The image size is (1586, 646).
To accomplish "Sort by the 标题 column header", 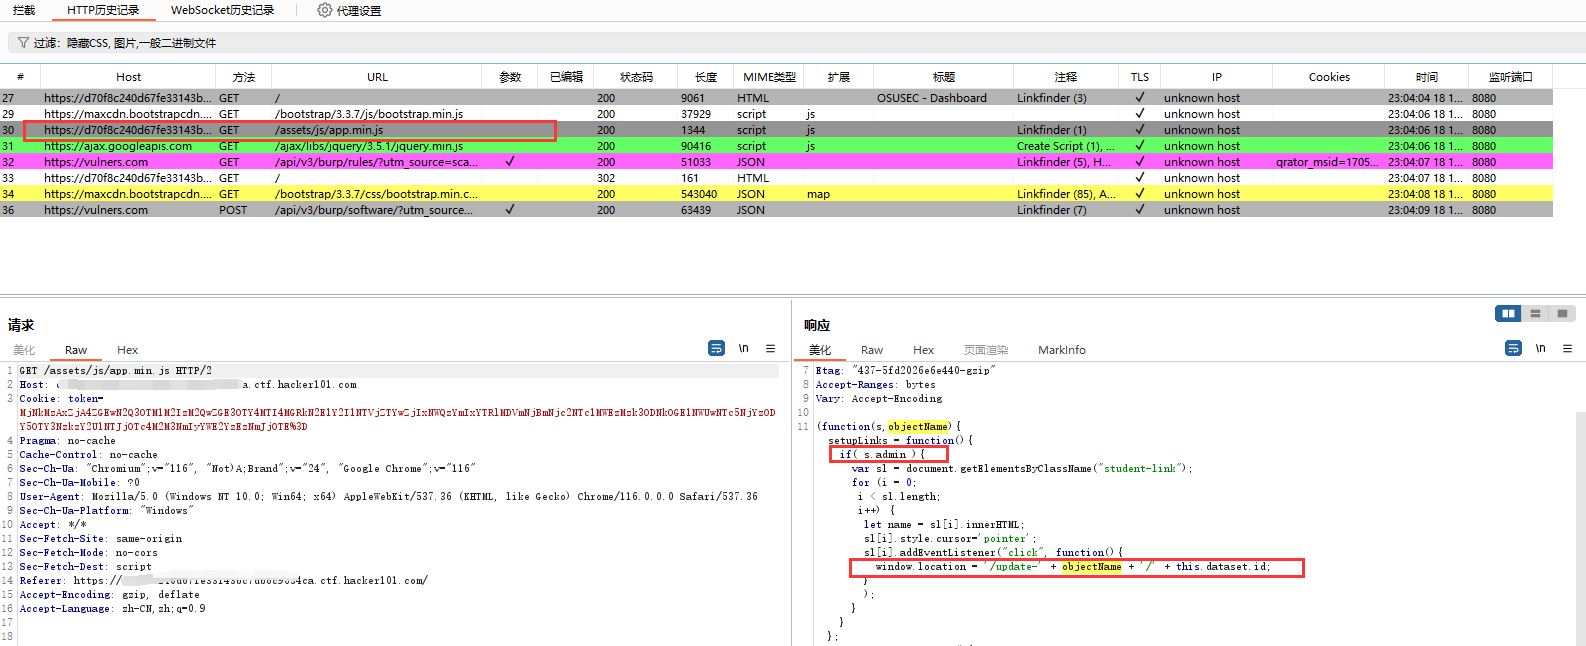I will [x=943, y=77].
